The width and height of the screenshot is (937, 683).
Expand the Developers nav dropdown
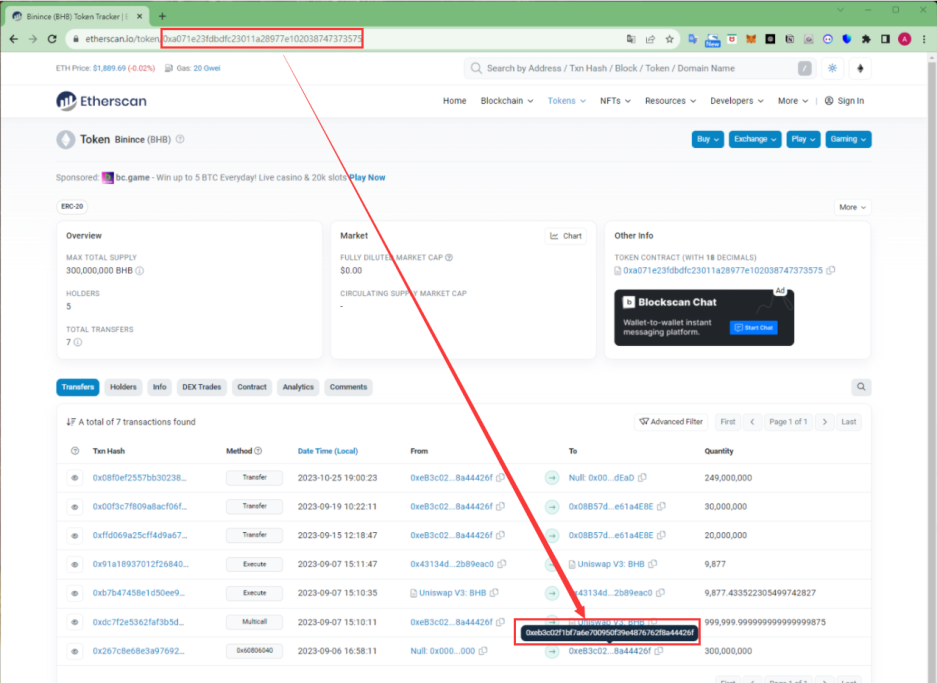(x=737, y=101)
